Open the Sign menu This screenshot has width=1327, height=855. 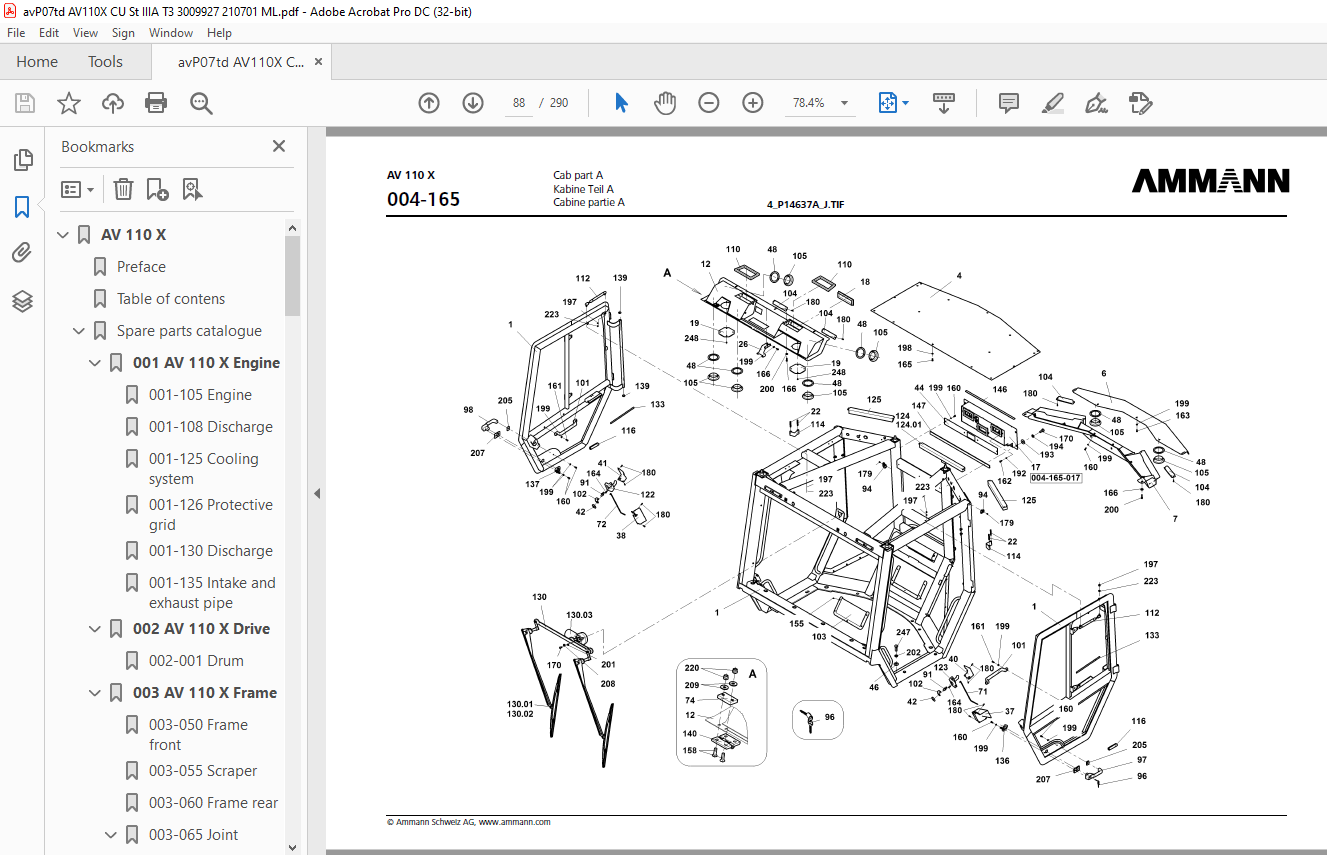coord(123,33)
